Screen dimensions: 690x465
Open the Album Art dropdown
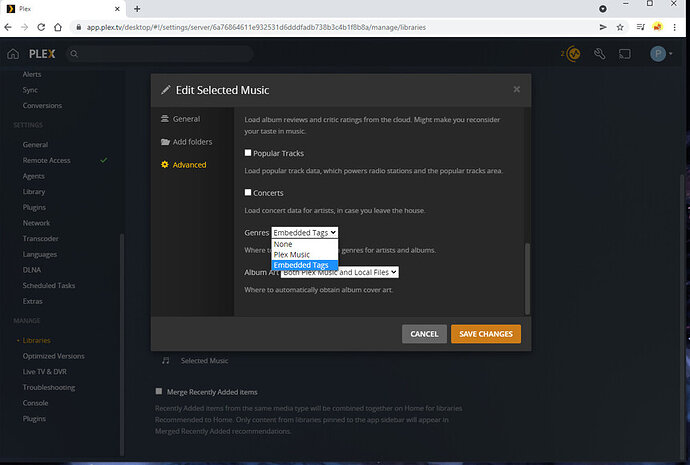[340, 272]
